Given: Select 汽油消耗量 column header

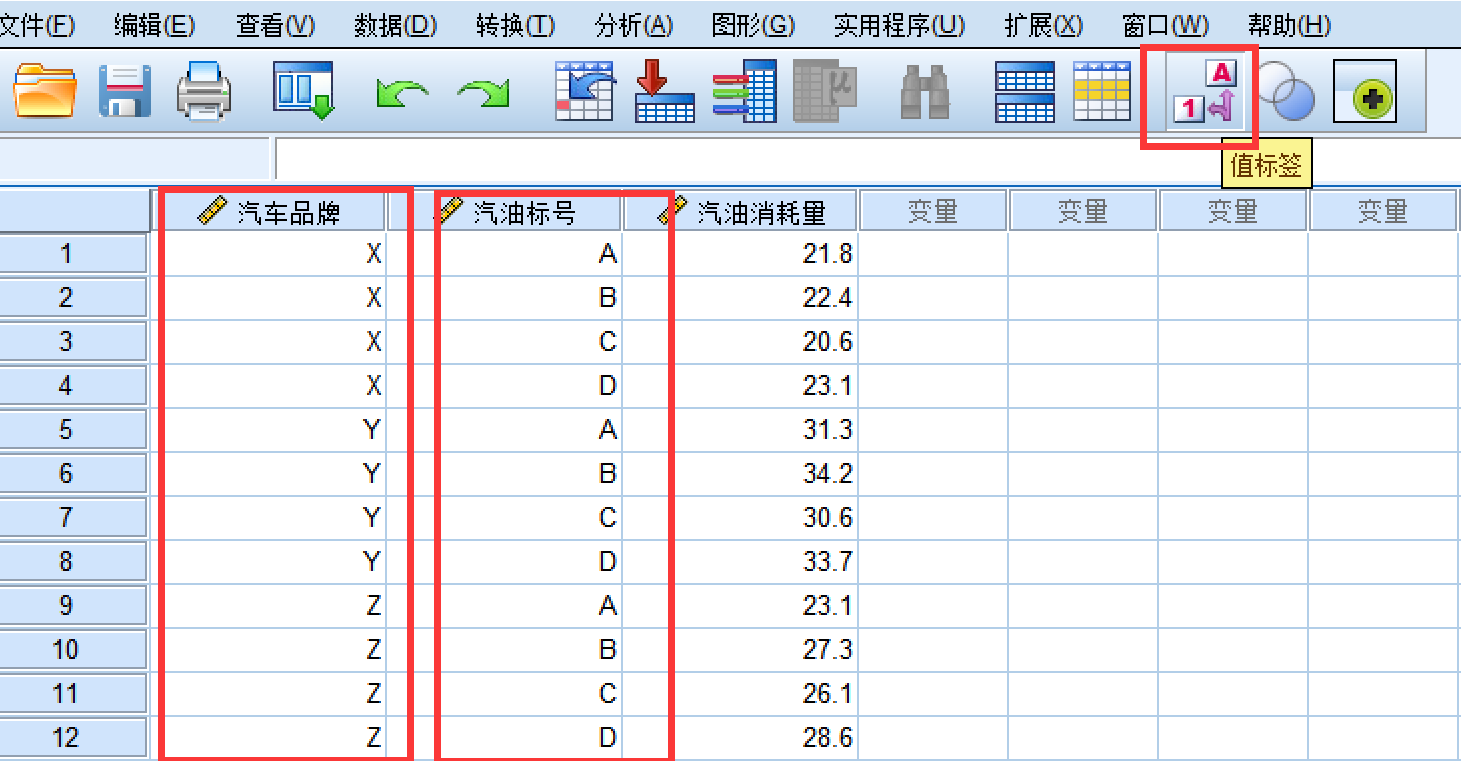Looking at the screenshot, I should [741, 211].
